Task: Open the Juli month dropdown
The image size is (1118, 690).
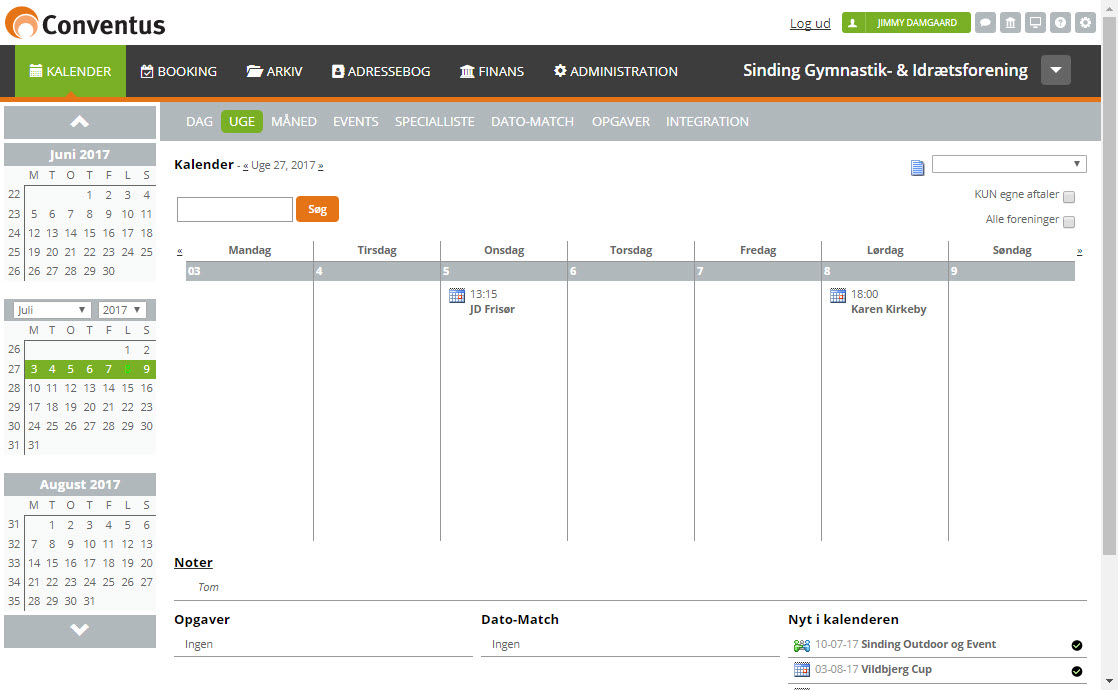Action: (53, 310)
